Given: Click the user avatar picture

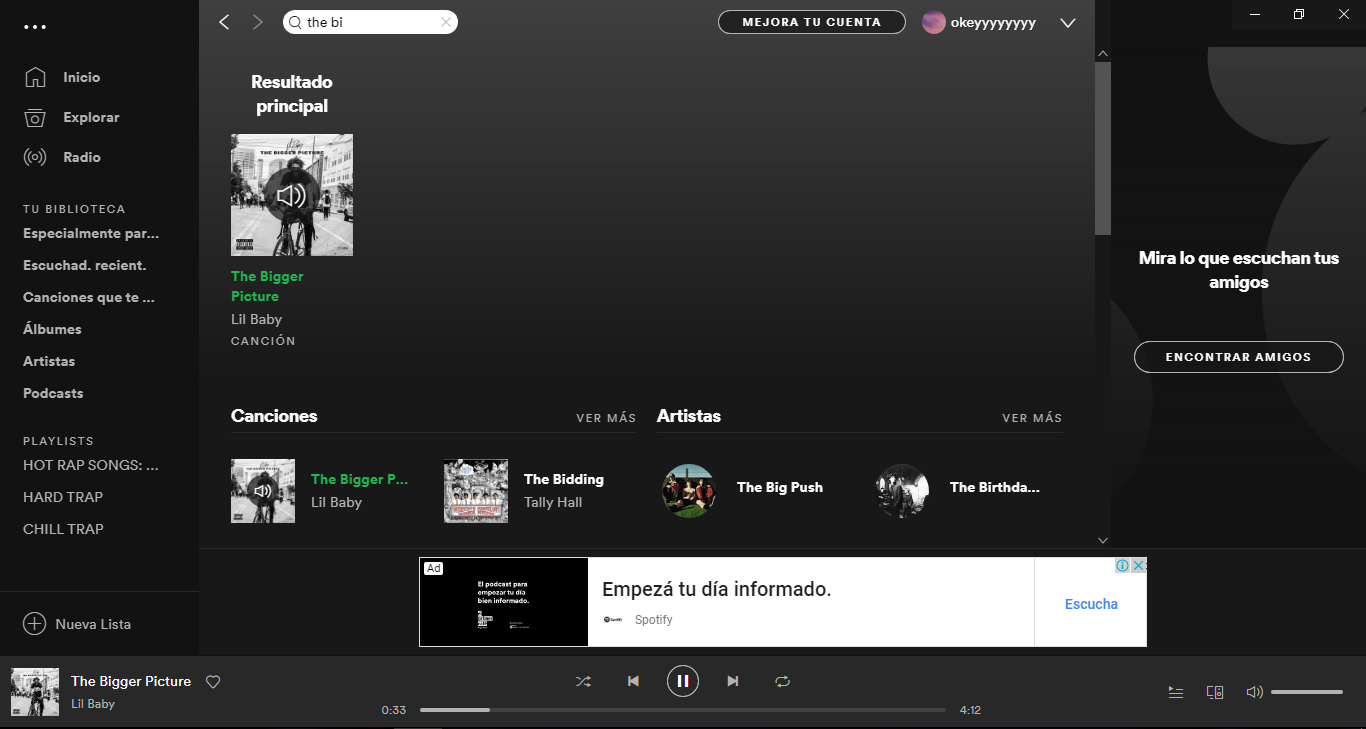Looking at the screenshot, I should 934,22.
